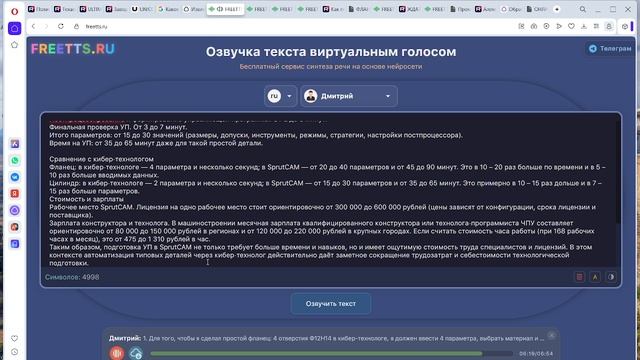Open new tab with plus button
Image resolution: width=640 pixels, height=360 pixels.
557,9
